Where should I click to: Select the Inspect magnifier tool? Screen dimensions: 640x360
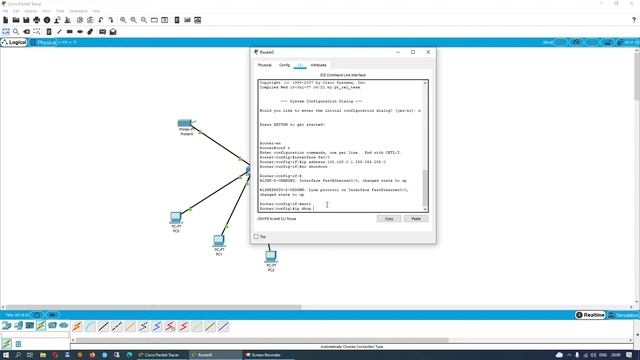click(16, 31)
